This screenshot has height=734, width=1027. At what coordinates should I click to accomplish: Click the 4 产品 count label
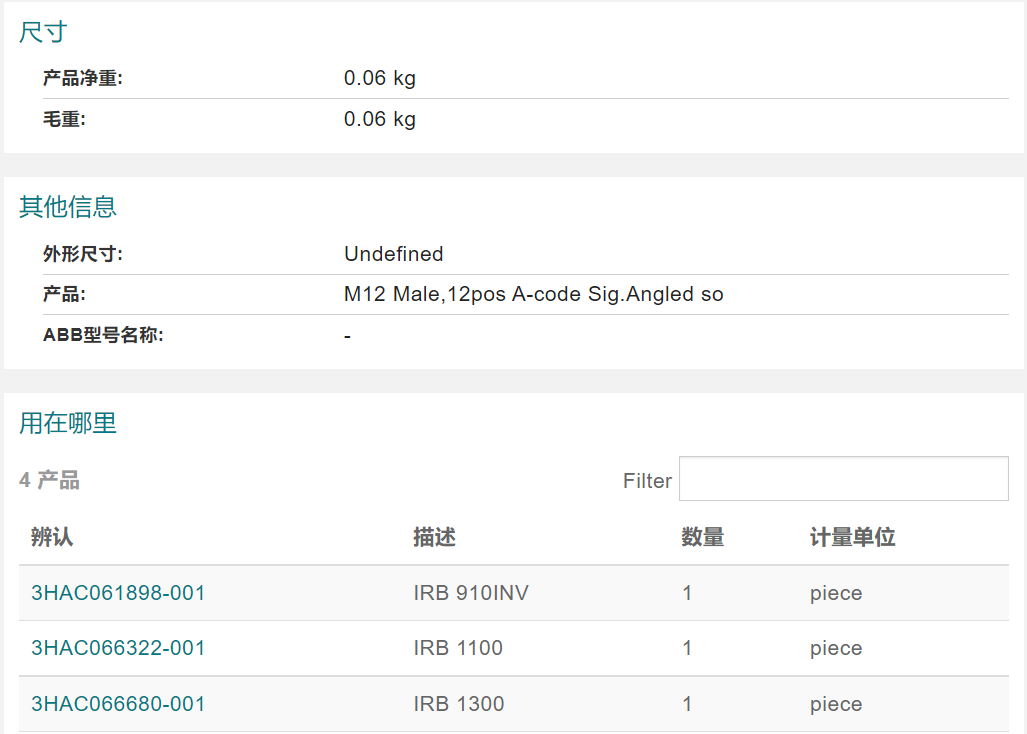tap(49, 480)
